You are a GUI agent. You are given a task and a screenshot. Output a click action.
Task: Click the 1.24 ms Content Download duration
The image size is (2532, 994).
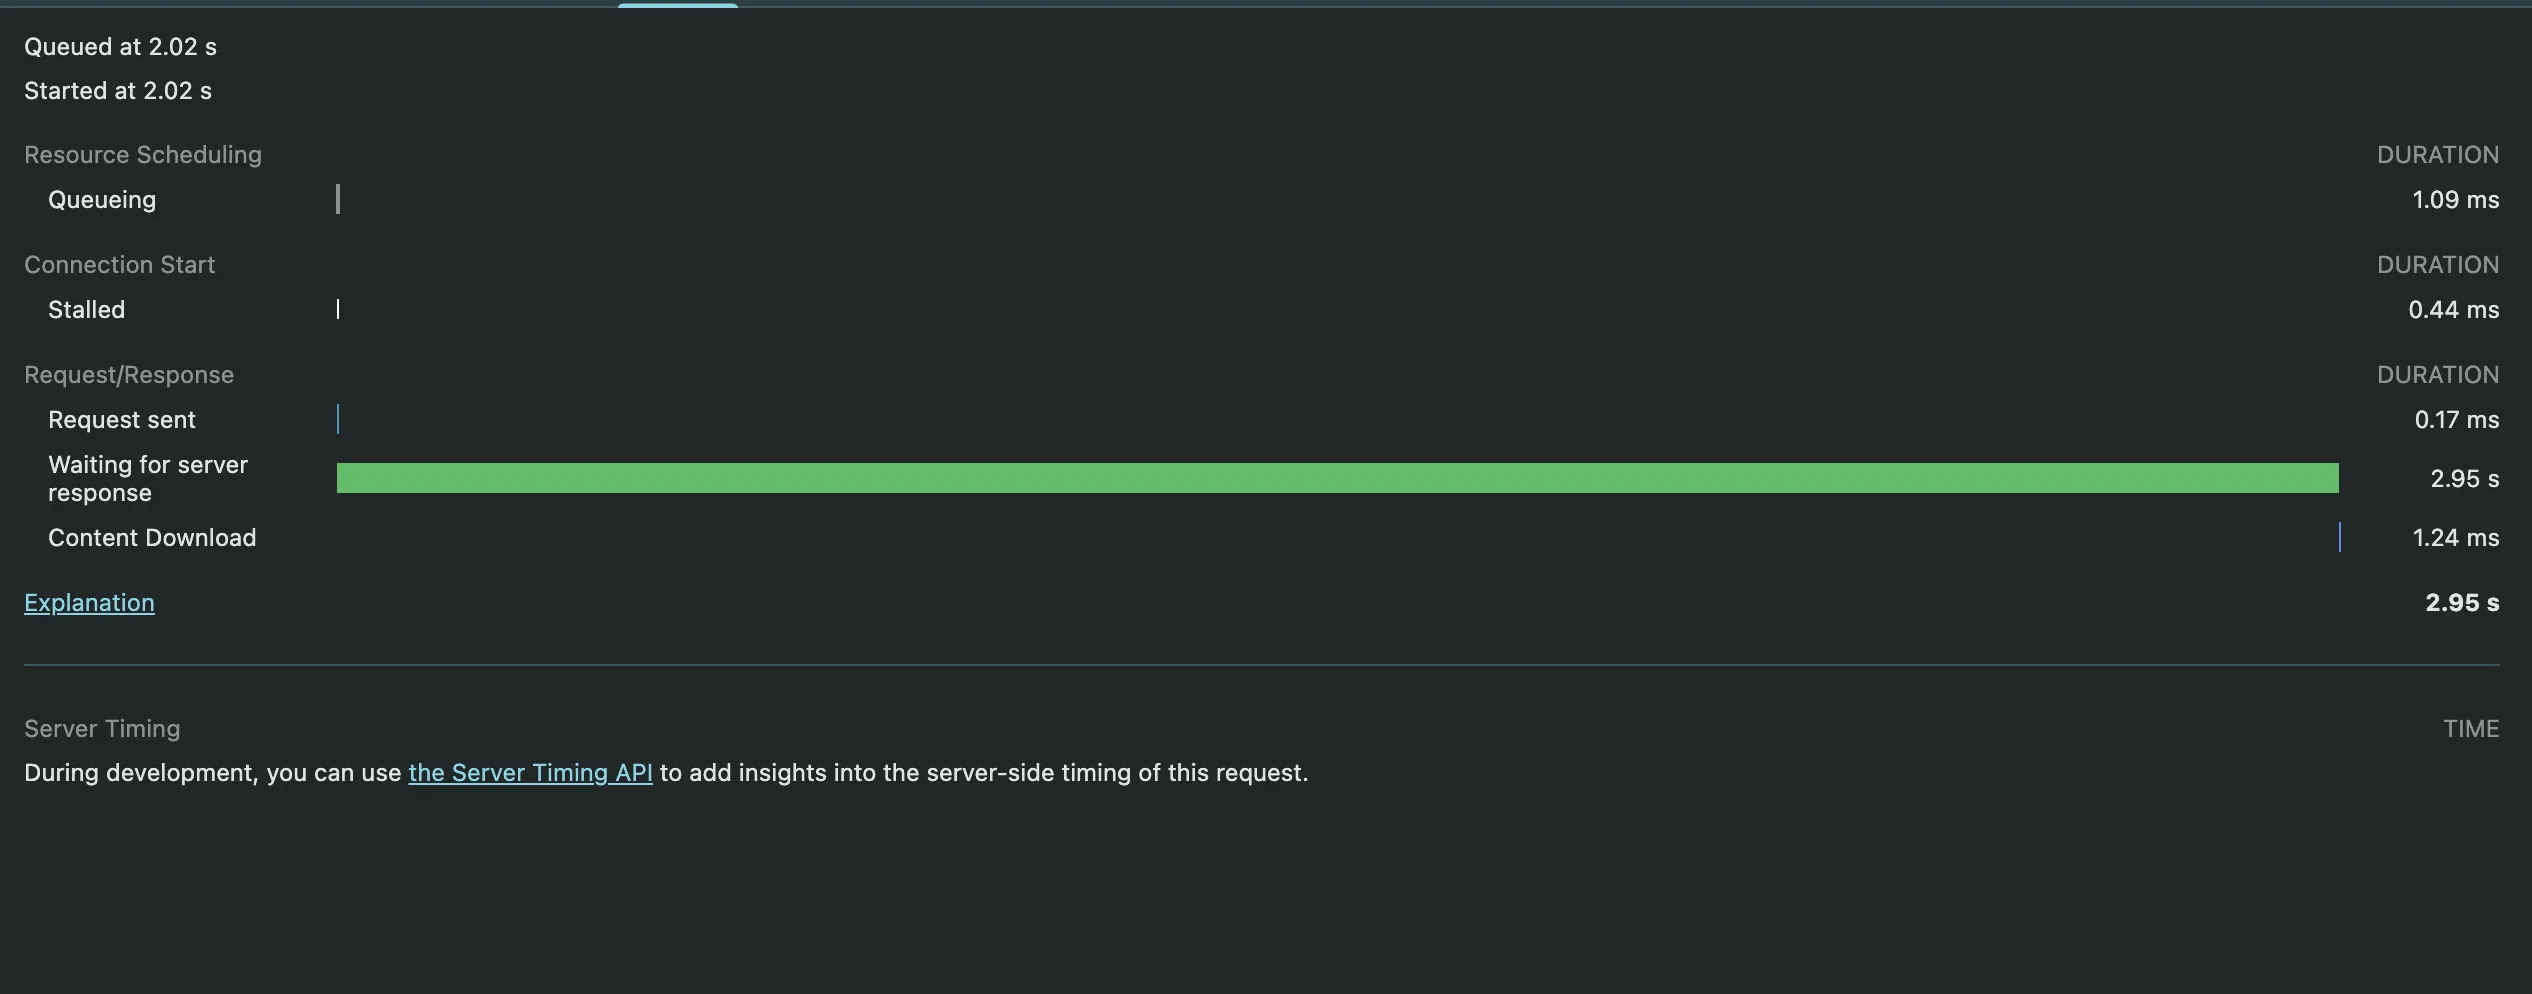tap(2455, 538)
